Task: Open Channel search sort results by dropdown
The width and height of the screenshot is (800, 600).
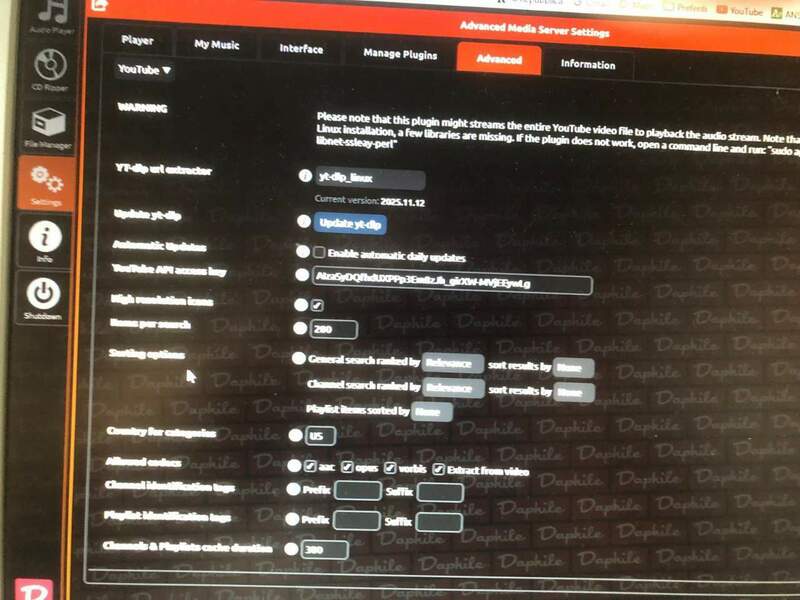Action: 573,392
